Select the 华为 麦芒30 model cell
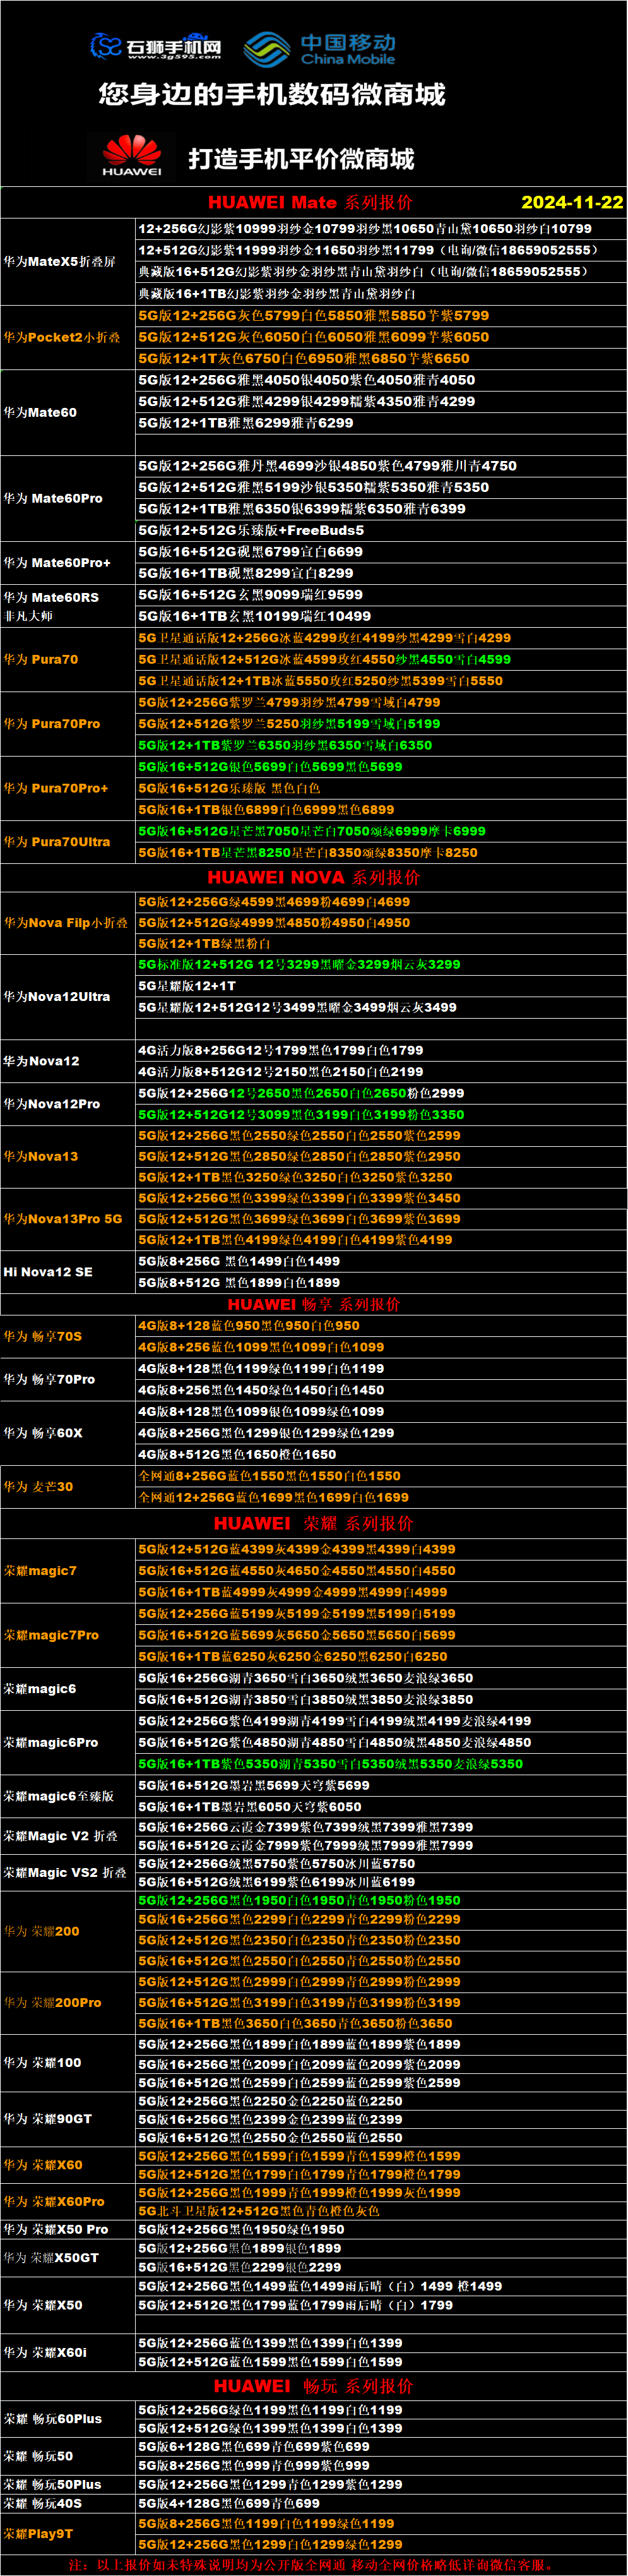The height and width of the screenshot is (2576, 628). click(x=67, y=1487)
